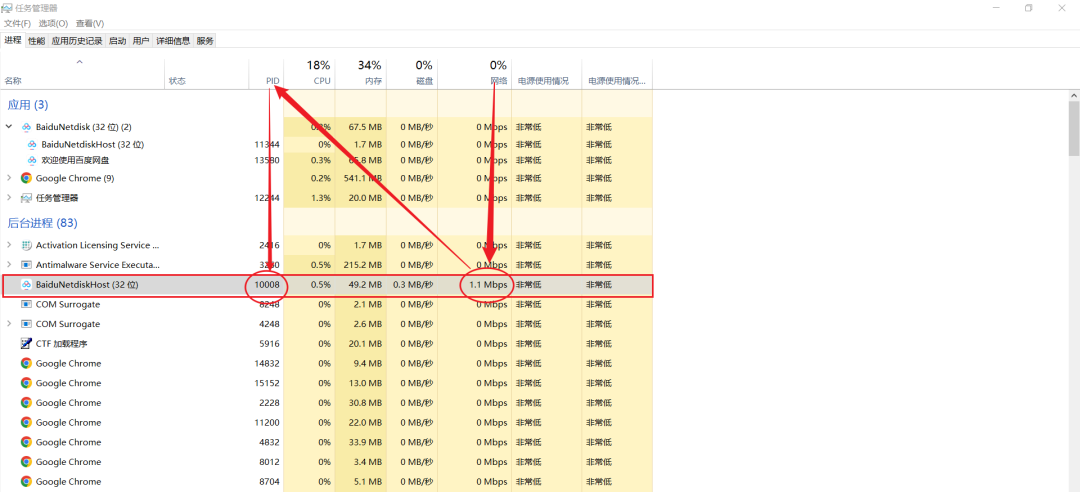This screenshot has width=1080, height=492.
Task: Collapse the BaiduNetdisk (32 位) group
Action: pyautogui.click(x=10, y=127)
